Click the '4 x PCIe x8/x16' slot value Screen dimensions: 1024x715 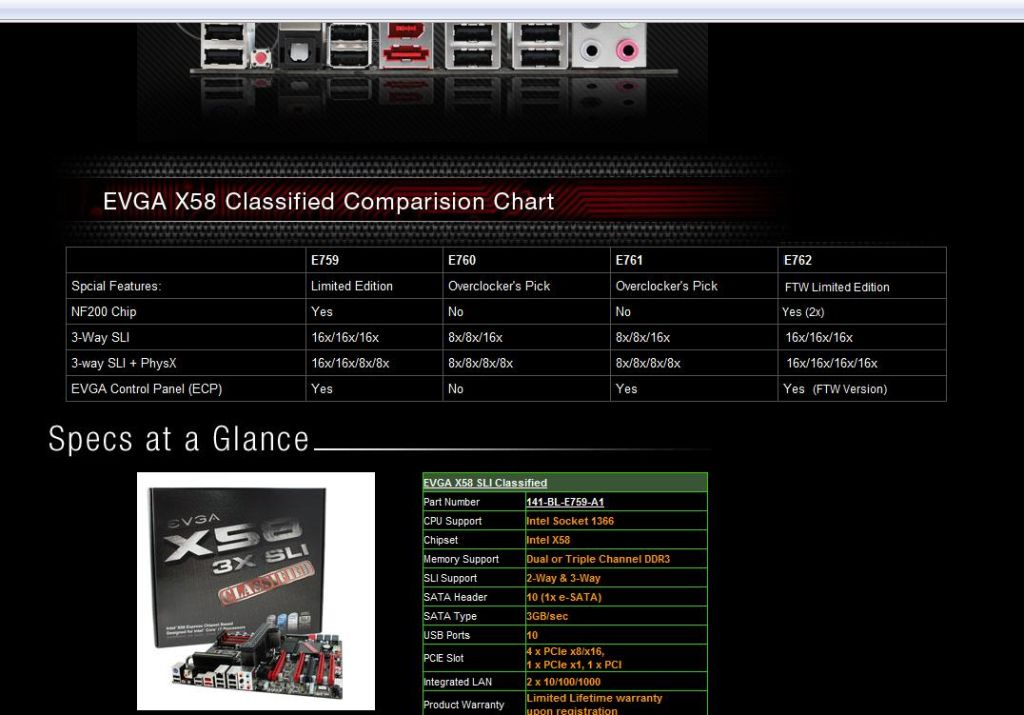(566, 651)
